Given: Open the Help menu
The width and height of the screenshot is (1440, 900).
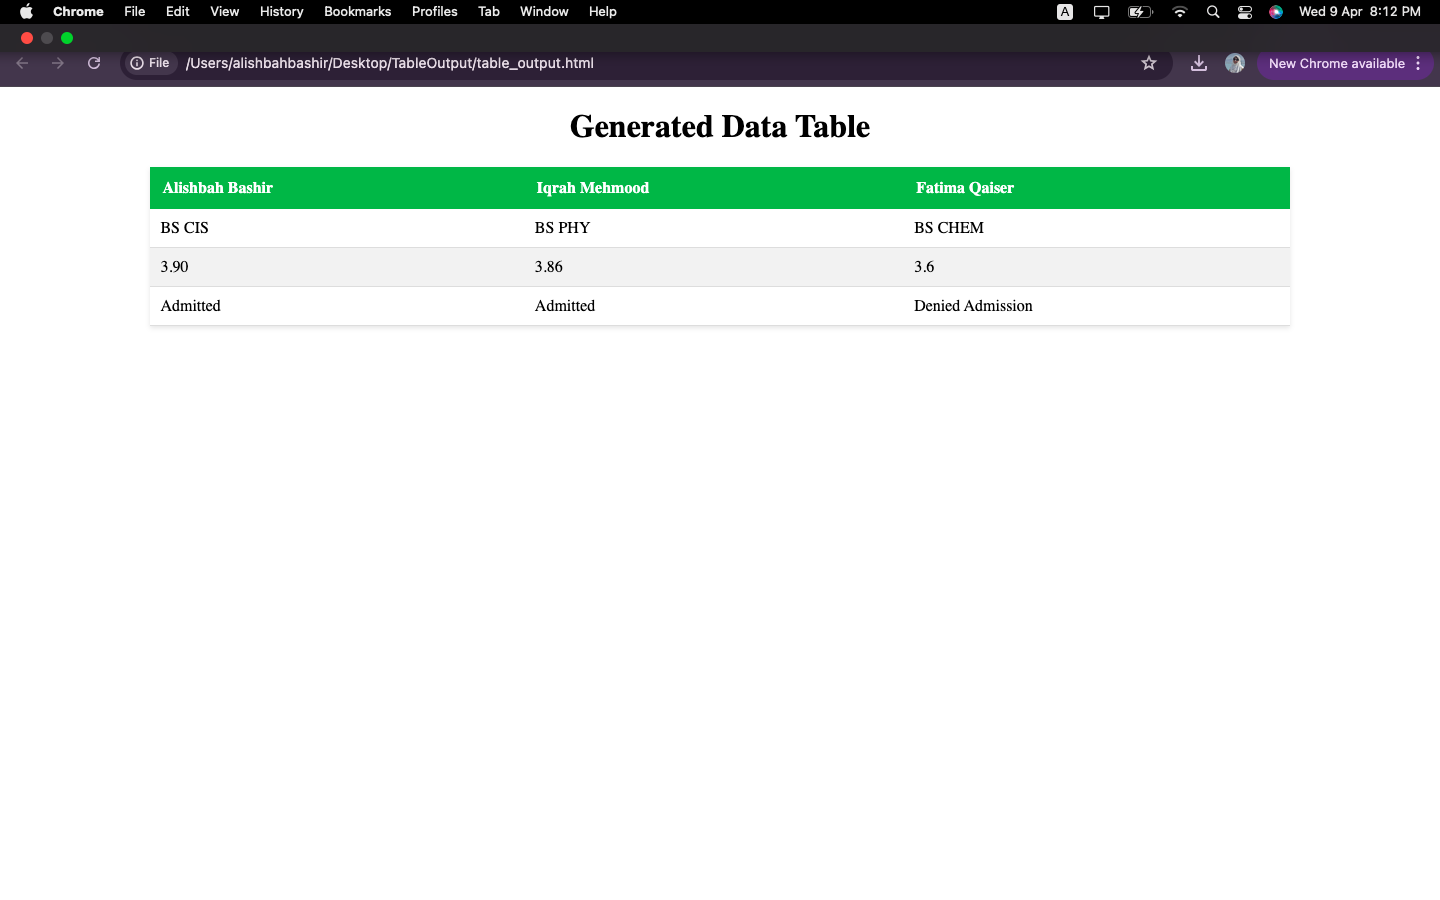Looking at the screenshot, I should (x=603, y=12).
